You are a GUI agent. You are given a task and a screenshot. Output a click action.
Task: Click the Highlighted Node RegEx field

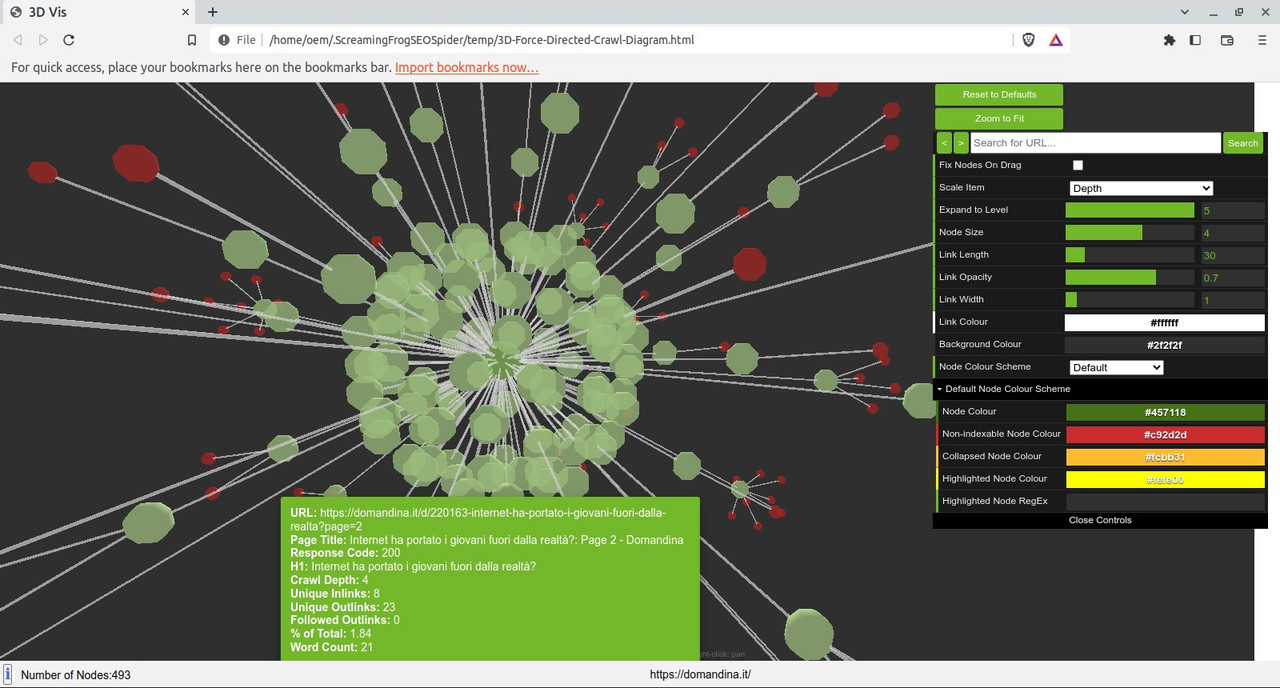(x=1165, y=501)
